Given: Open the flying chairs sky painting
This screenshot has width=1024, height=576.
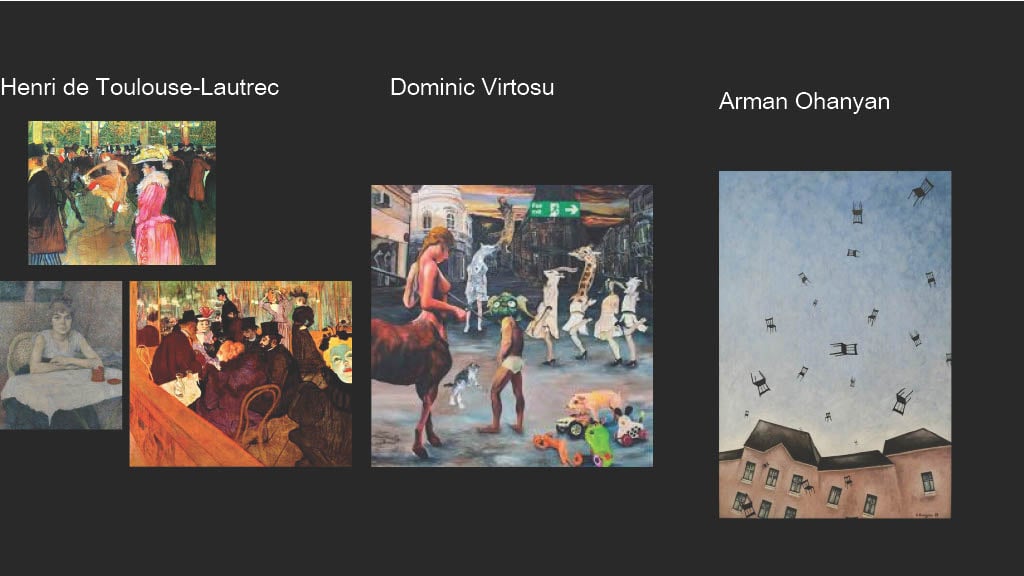Looking at the screenshot, I should (835, 344).
